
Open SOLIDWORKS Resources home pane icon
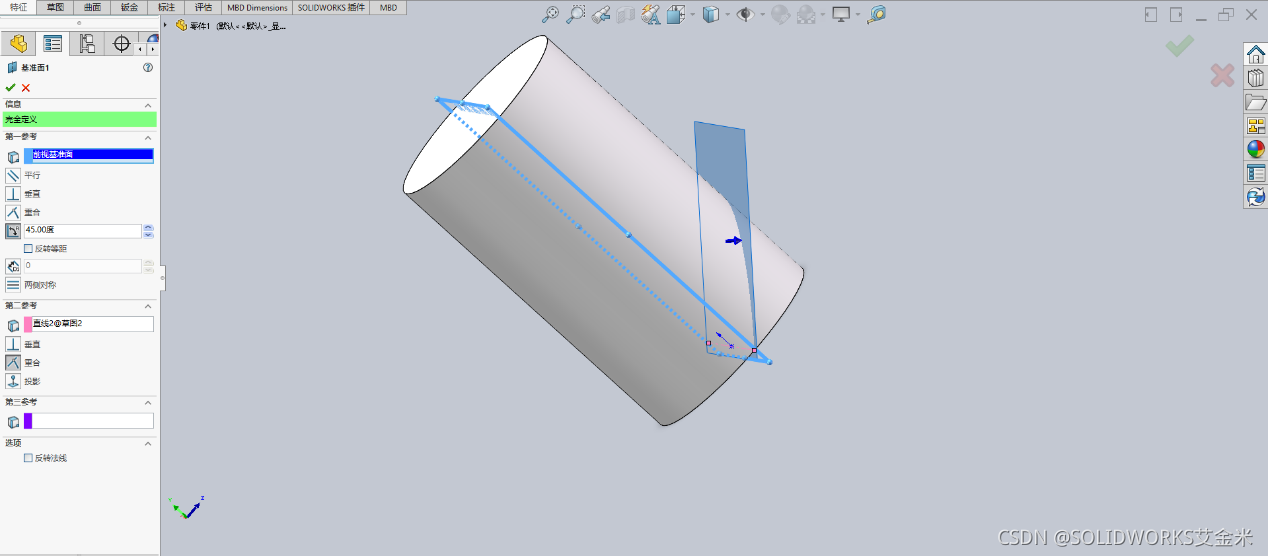point(1256,54)
